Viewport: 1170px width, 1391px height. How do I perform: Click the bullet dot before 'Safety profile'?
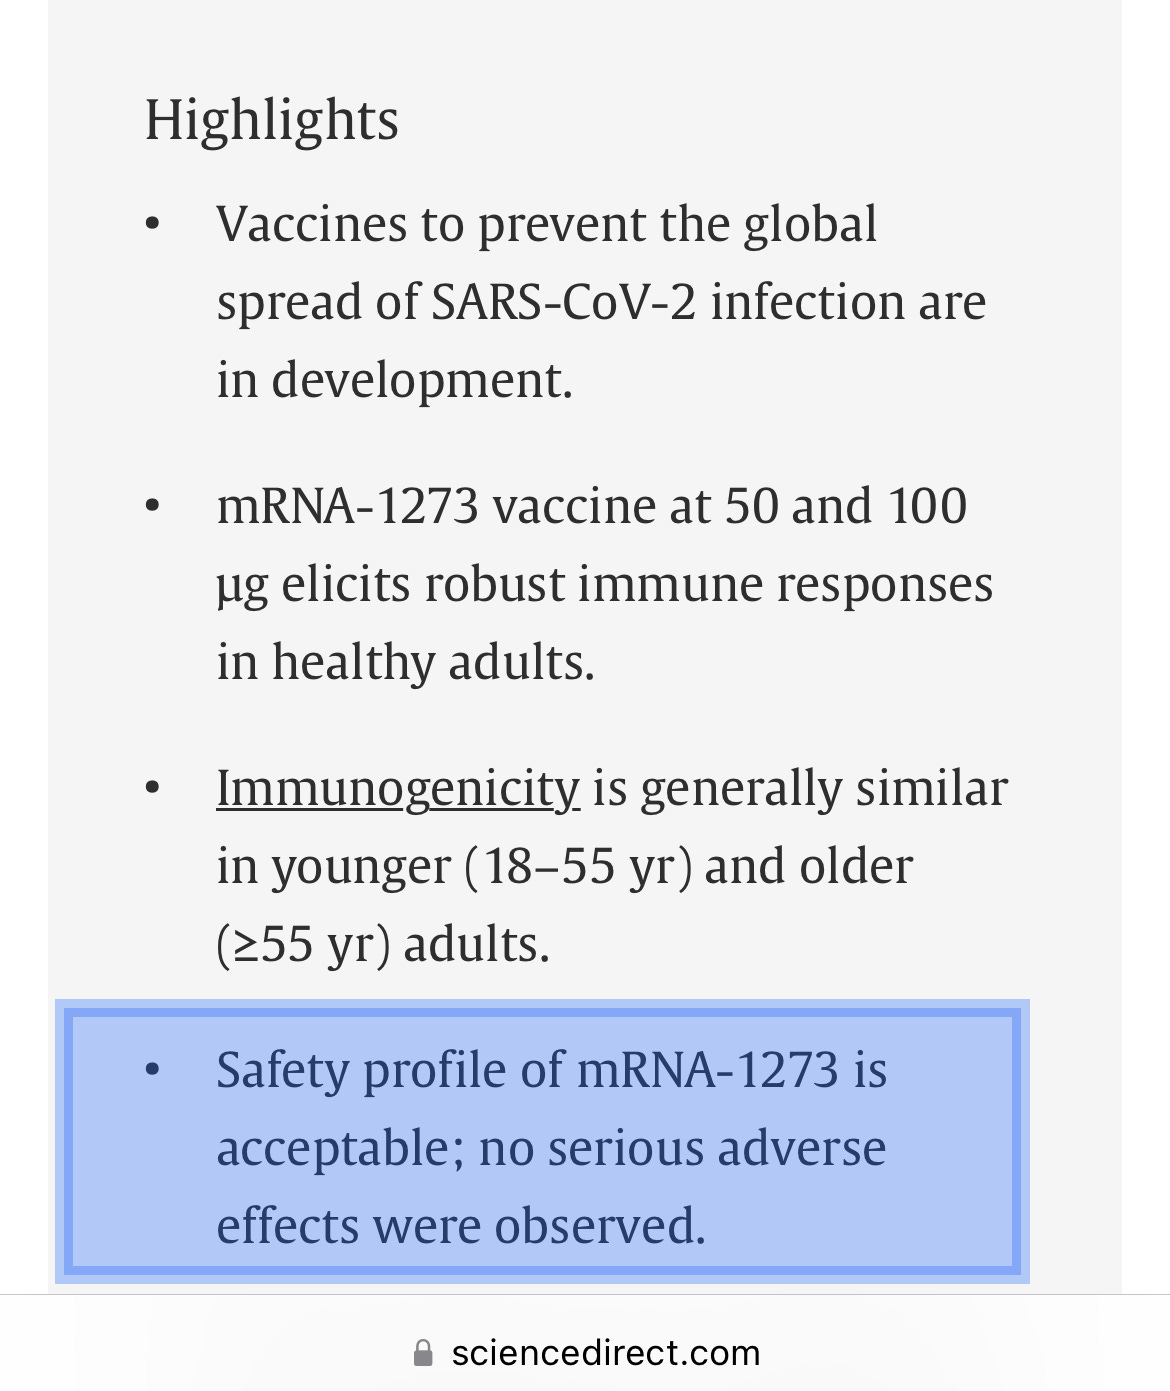tap(152, 1070)
